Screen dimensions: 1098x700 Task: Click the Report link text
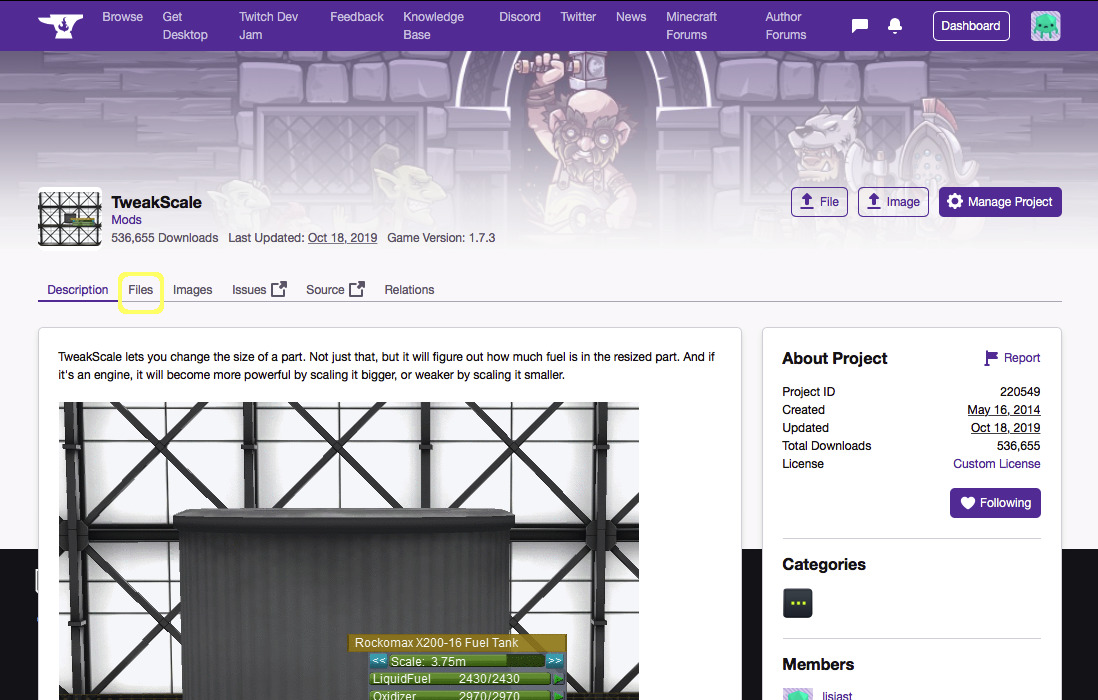(1022, 358)
